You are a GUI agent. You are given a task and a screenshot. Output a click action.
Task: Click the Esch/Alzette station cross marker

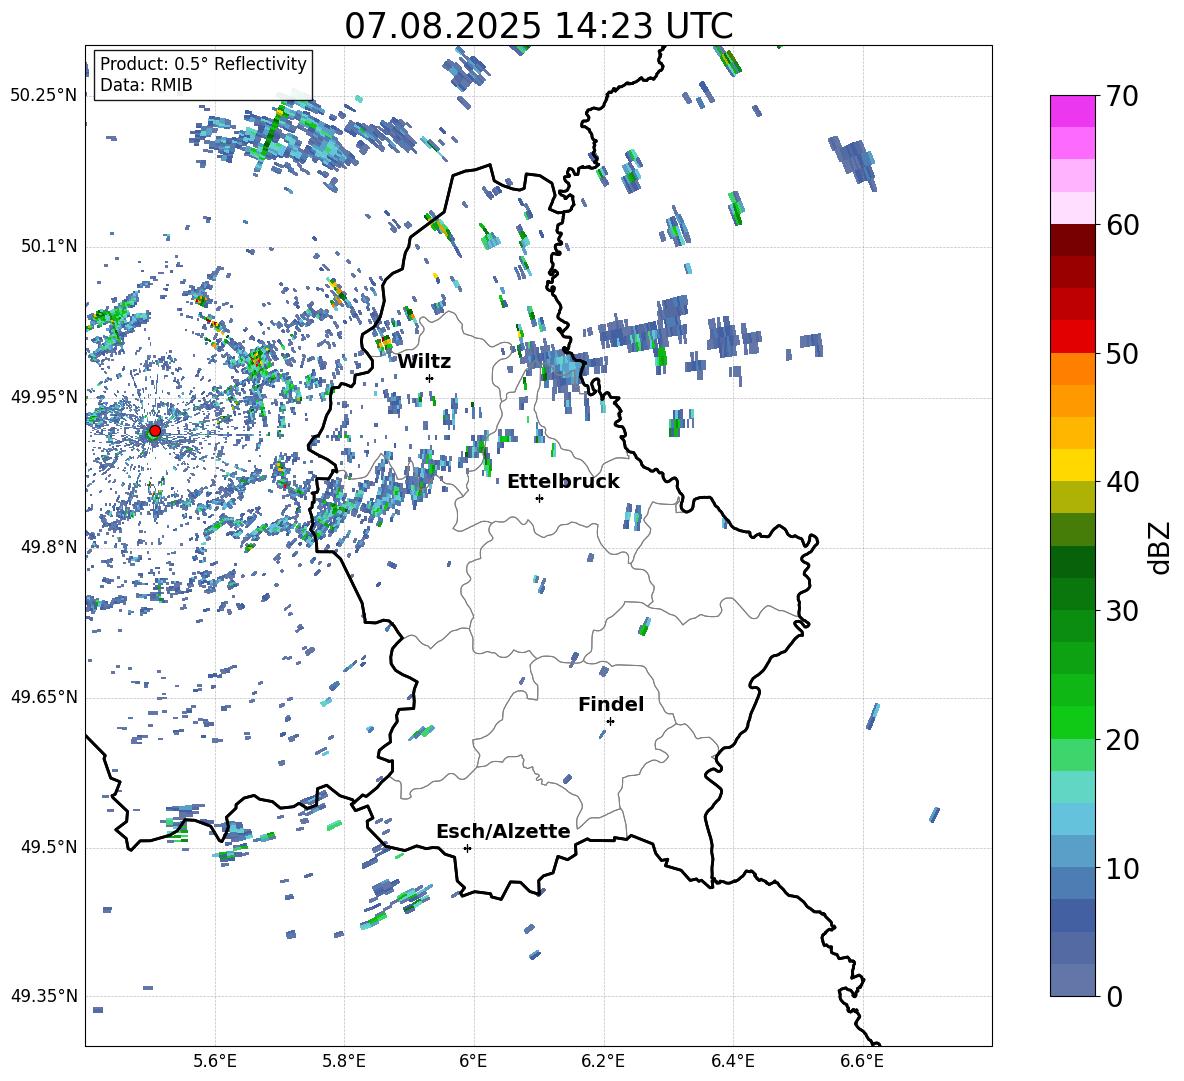[x=467, y=848]
